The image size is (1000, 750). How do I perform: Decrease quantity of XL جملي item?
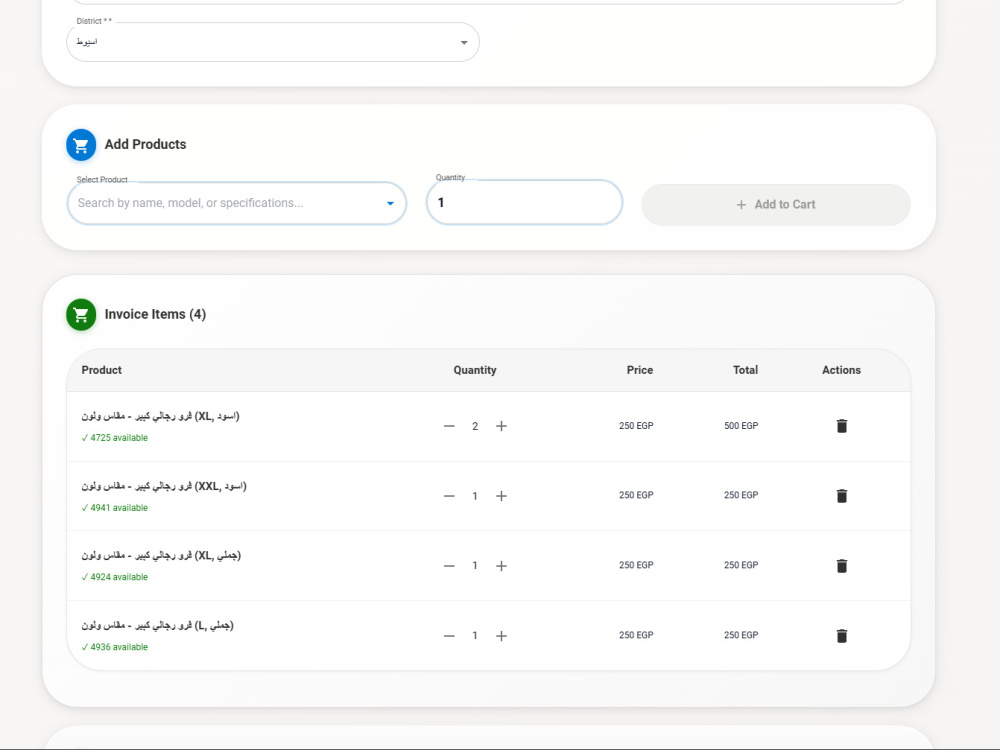point(449,566)
